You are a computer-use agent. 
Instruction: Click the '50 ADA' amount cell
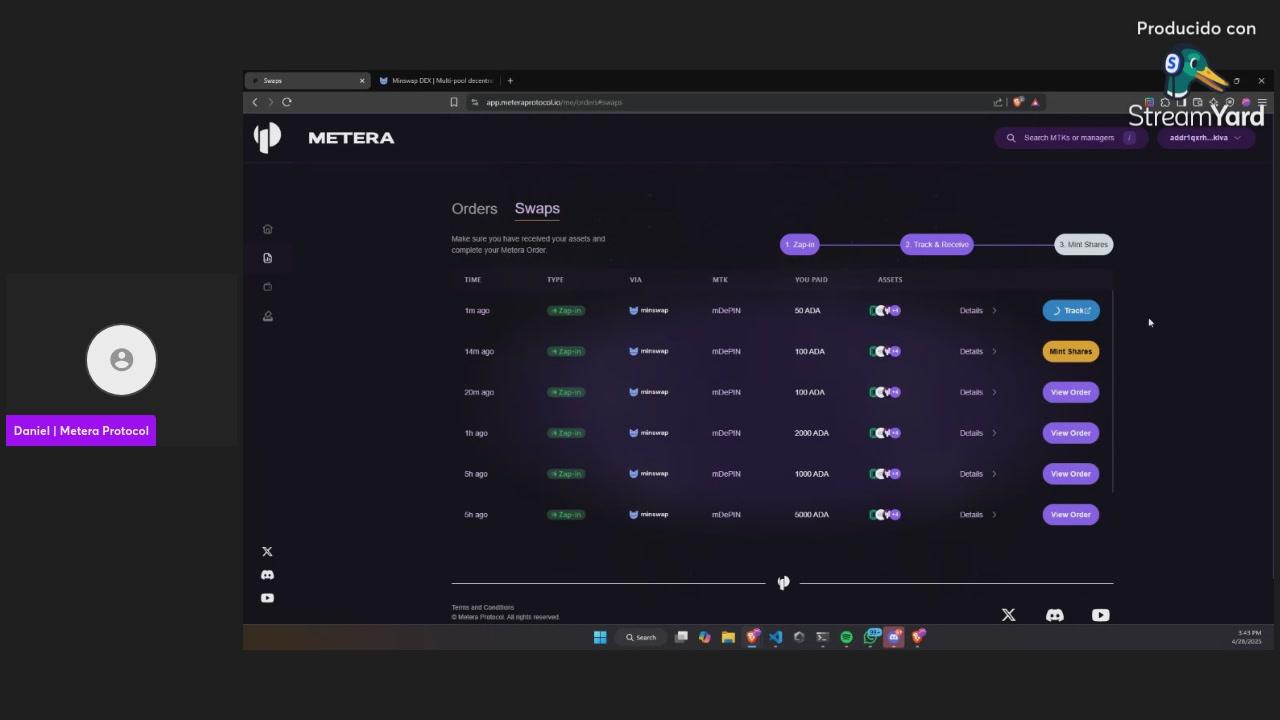(807, 311)
